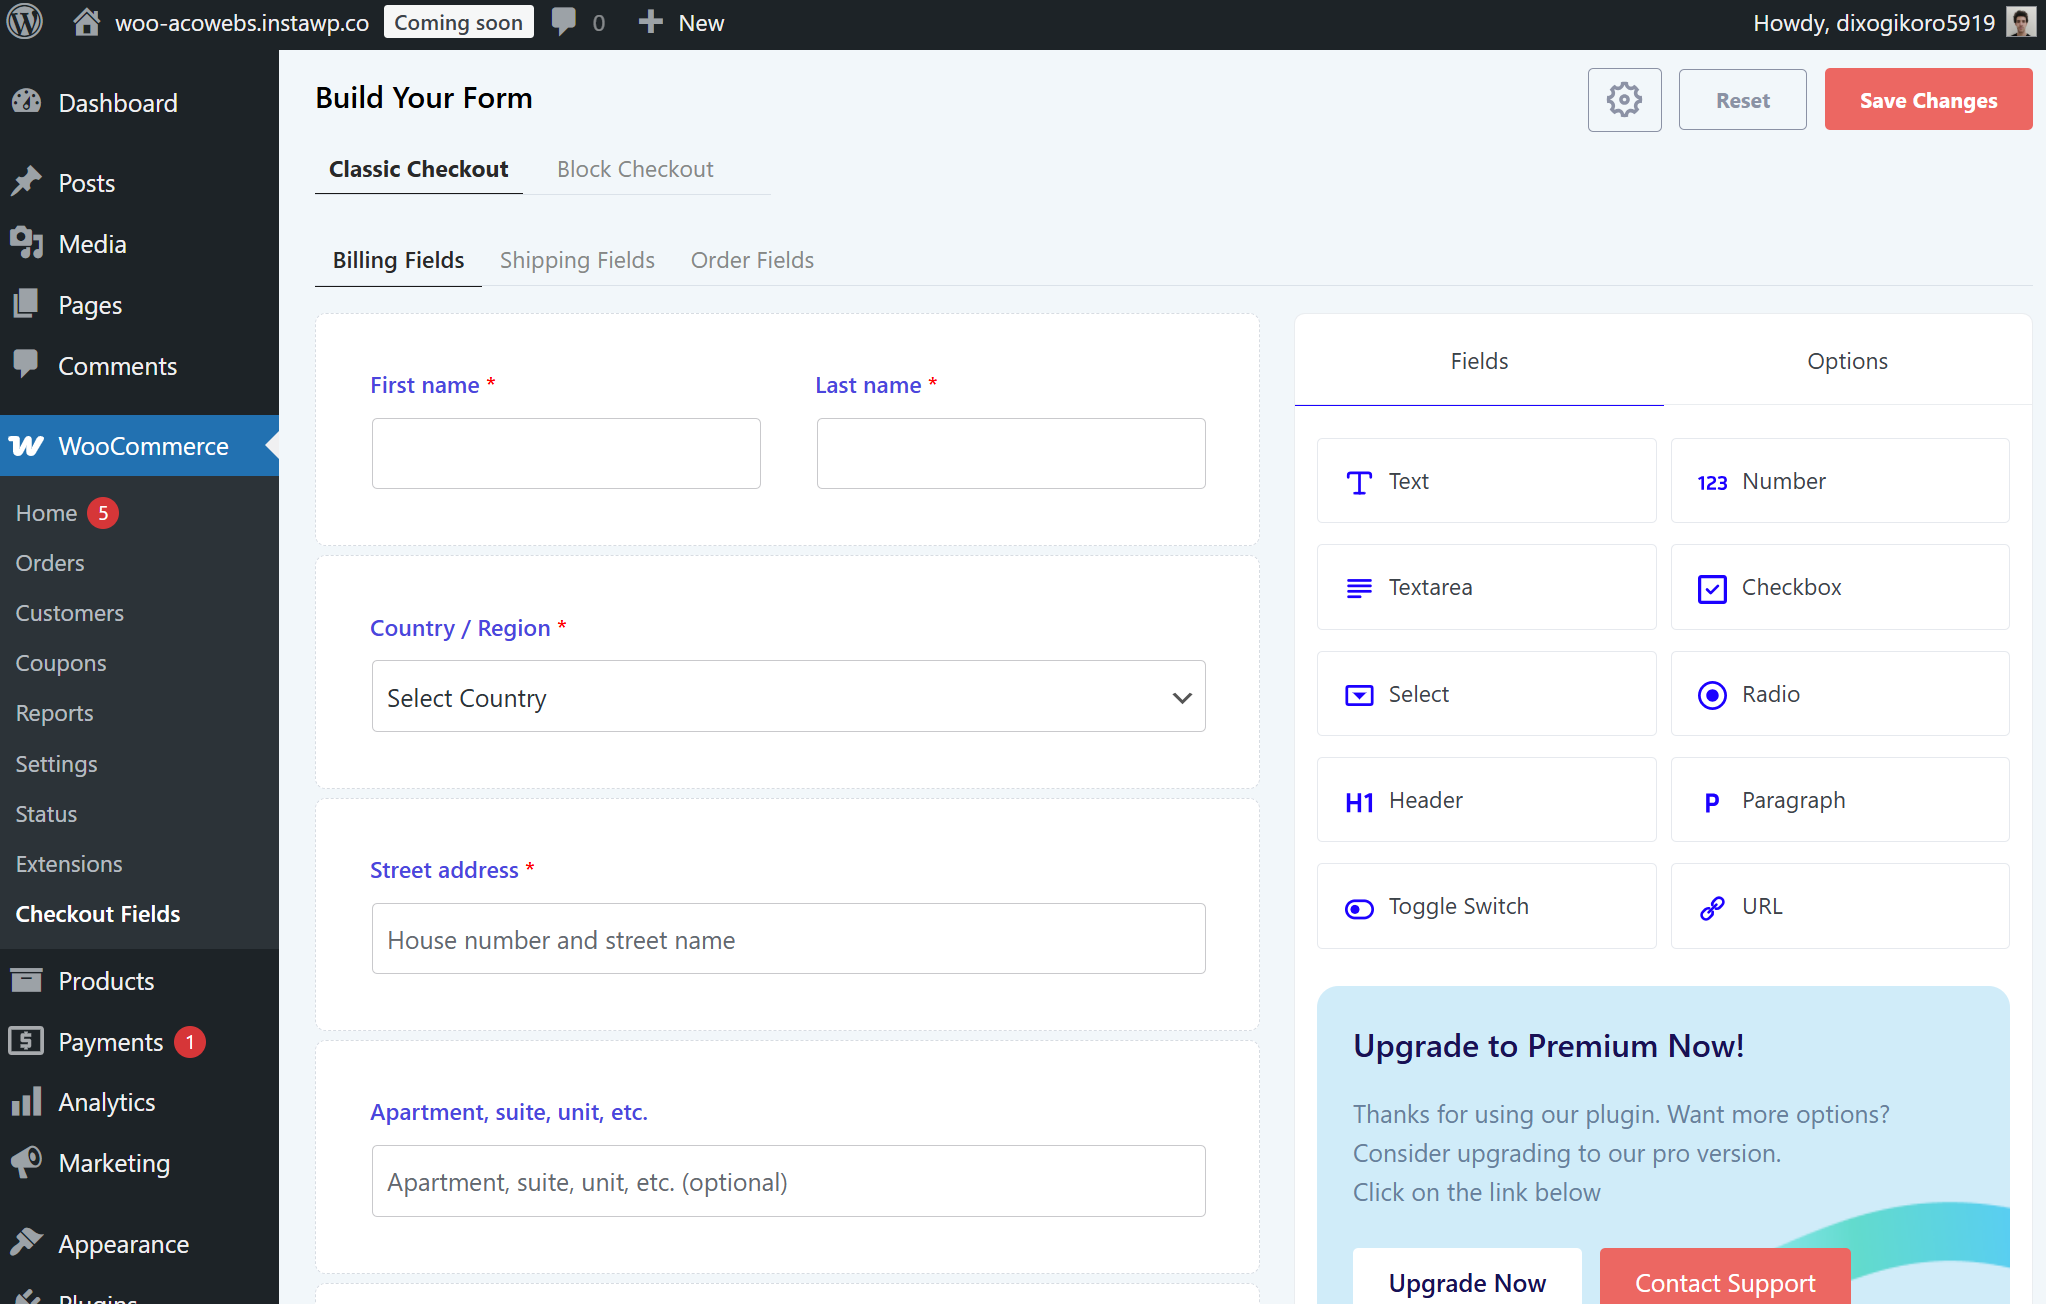Switch to Shipping Fields tab
This screenshot has height=1304, width=2046.
pos(577,260)
